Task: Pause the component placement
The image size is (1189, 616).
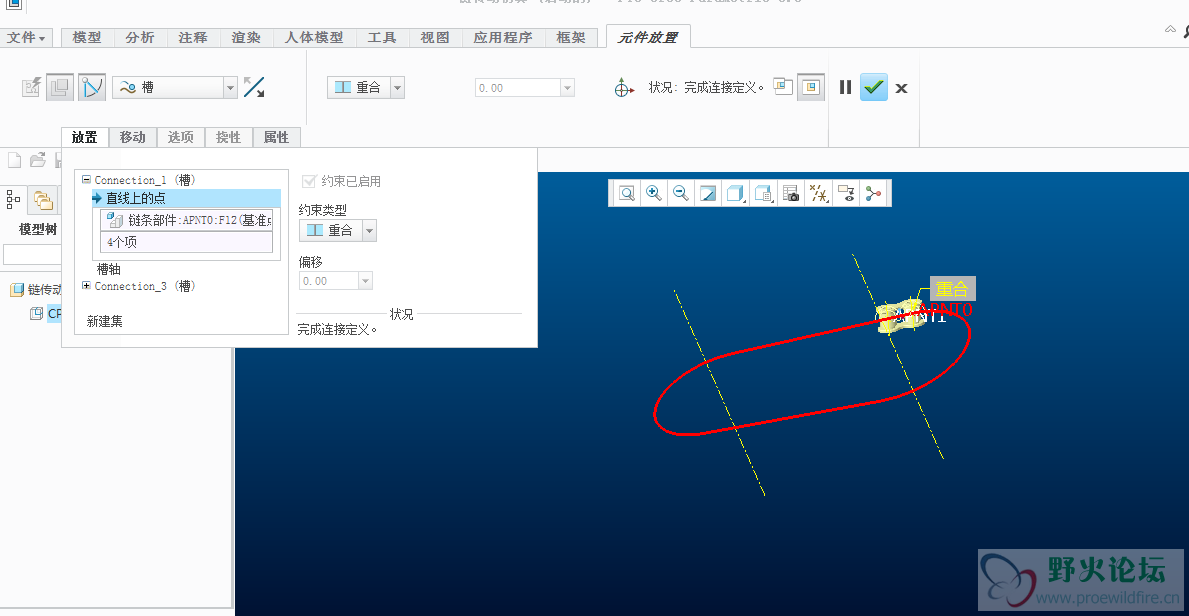Action: click(845, 88)
